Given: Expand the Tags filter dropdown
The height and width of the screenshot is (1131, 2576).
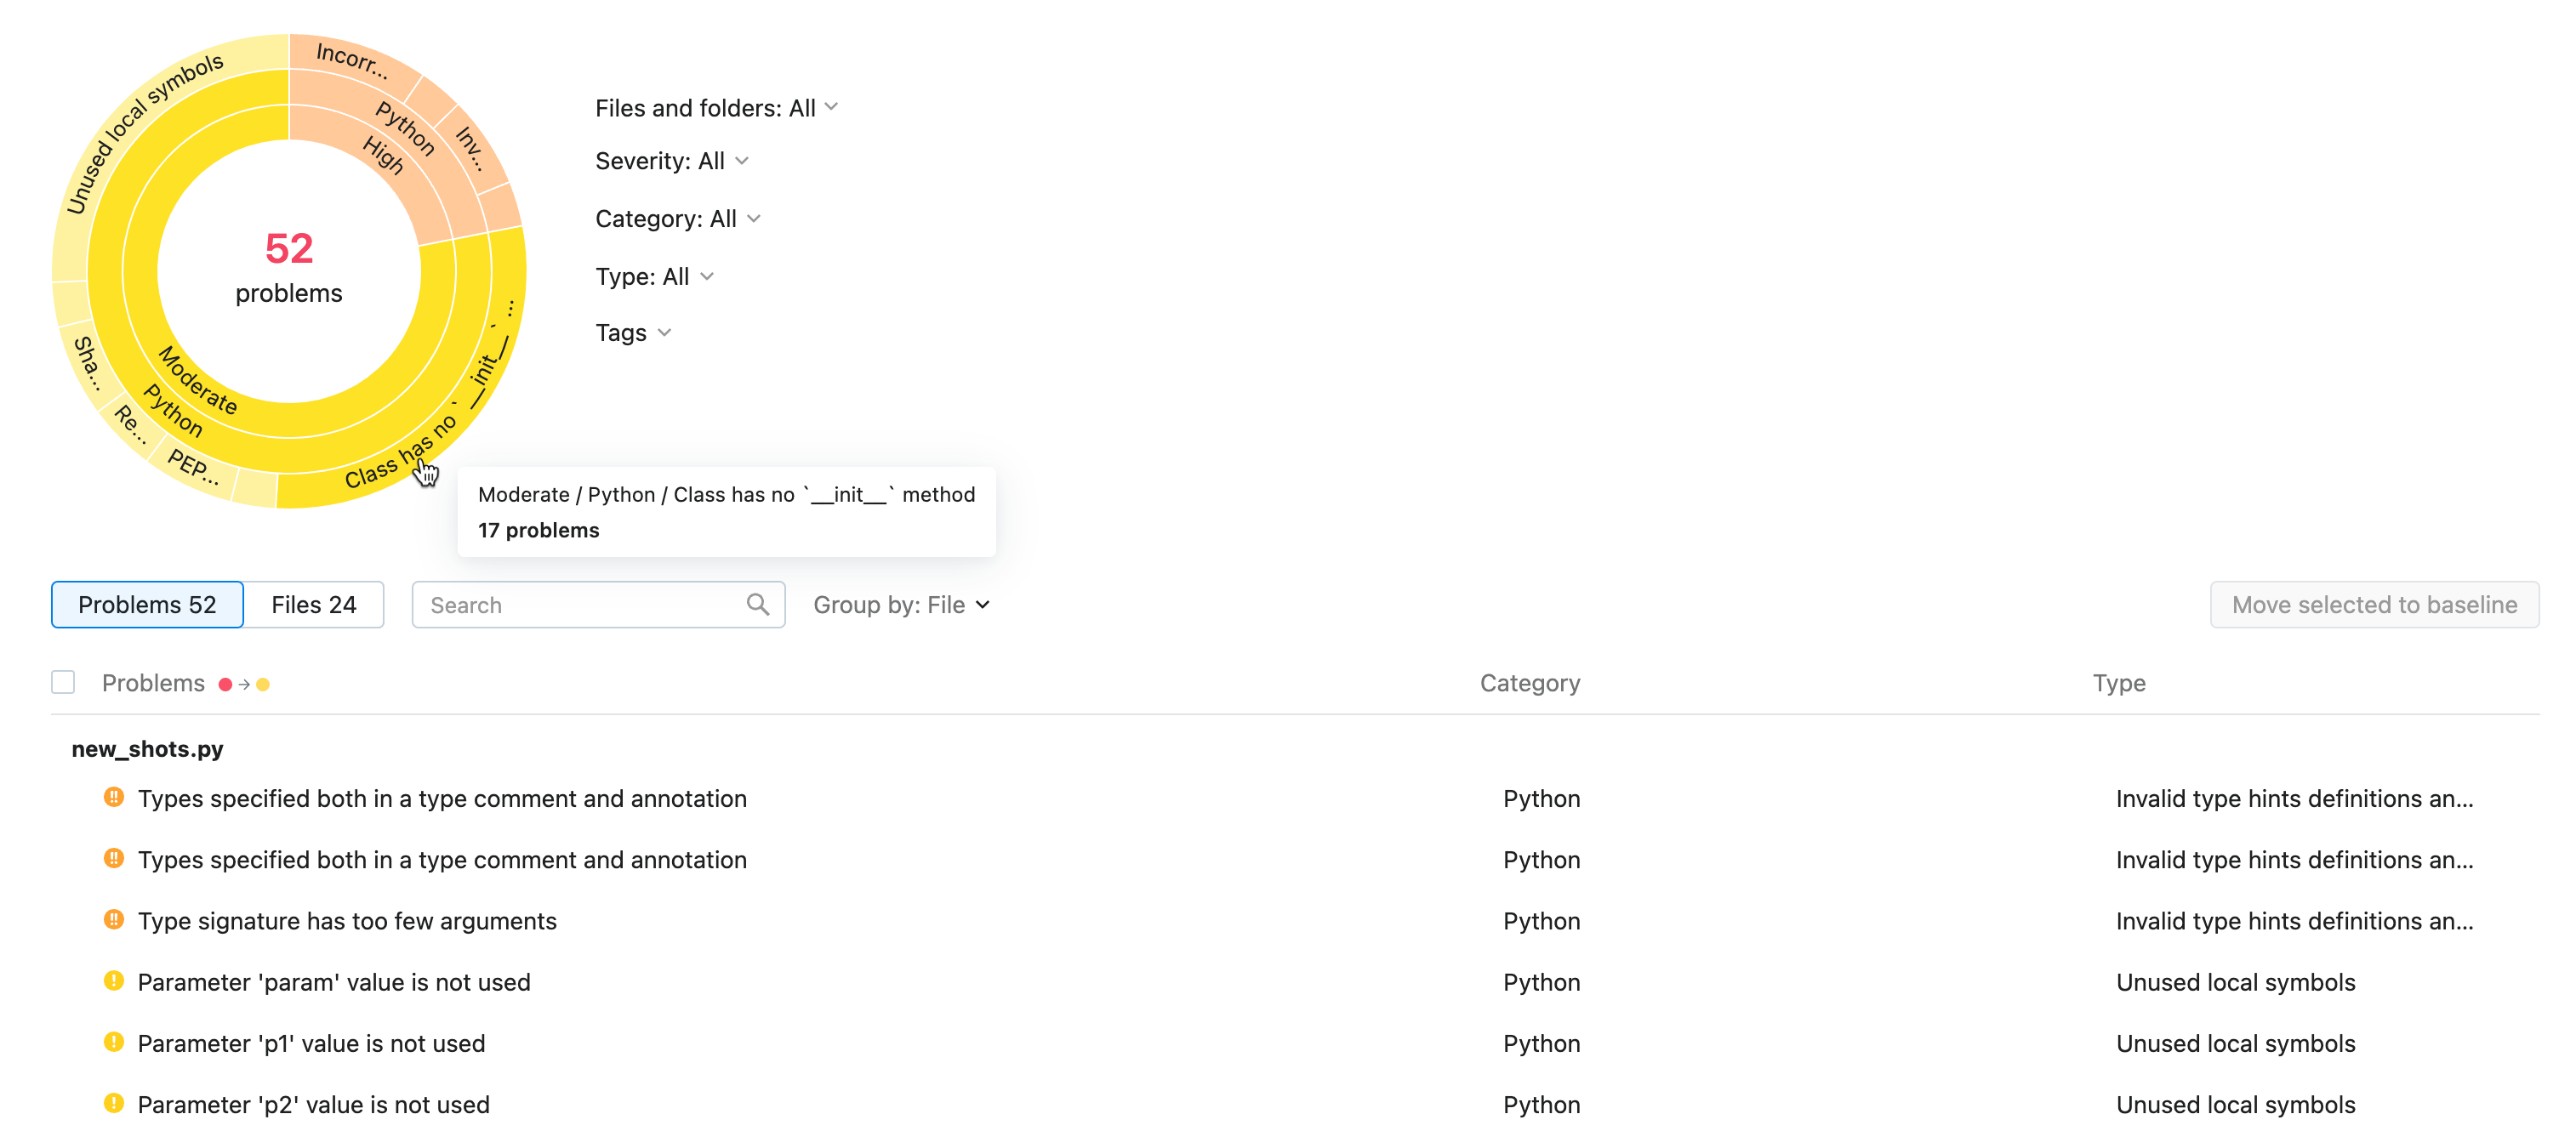Looking at the screenshot, I should 633,332.
